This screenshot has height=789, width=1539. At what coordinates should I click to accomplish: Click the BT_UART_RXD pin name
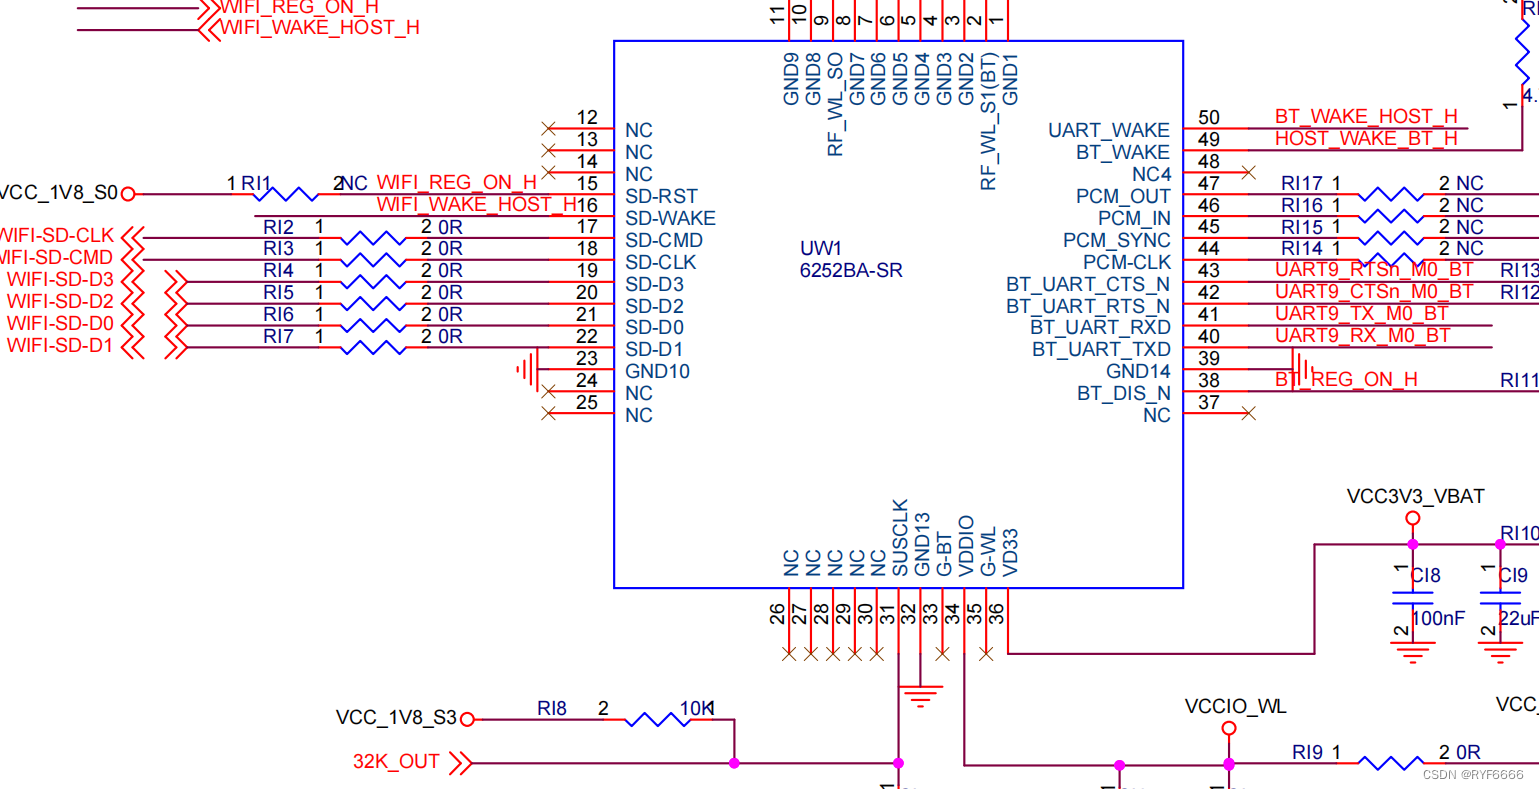coord(1100,328)
